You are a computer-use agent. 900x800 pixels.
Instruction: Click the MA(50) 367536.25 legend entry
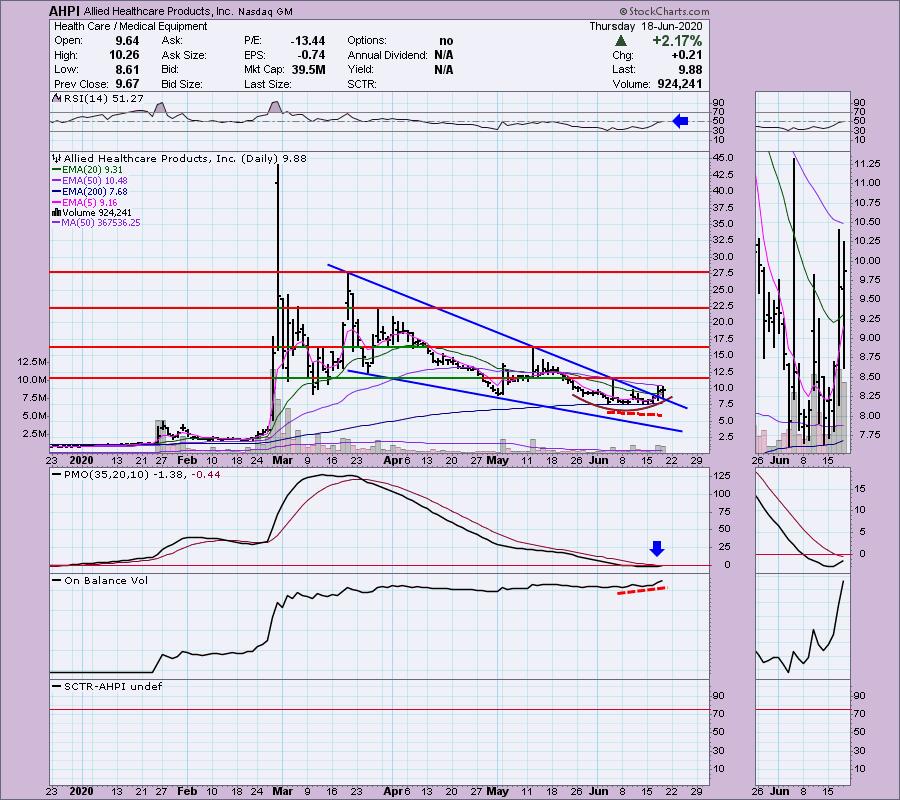pos(101,223)
